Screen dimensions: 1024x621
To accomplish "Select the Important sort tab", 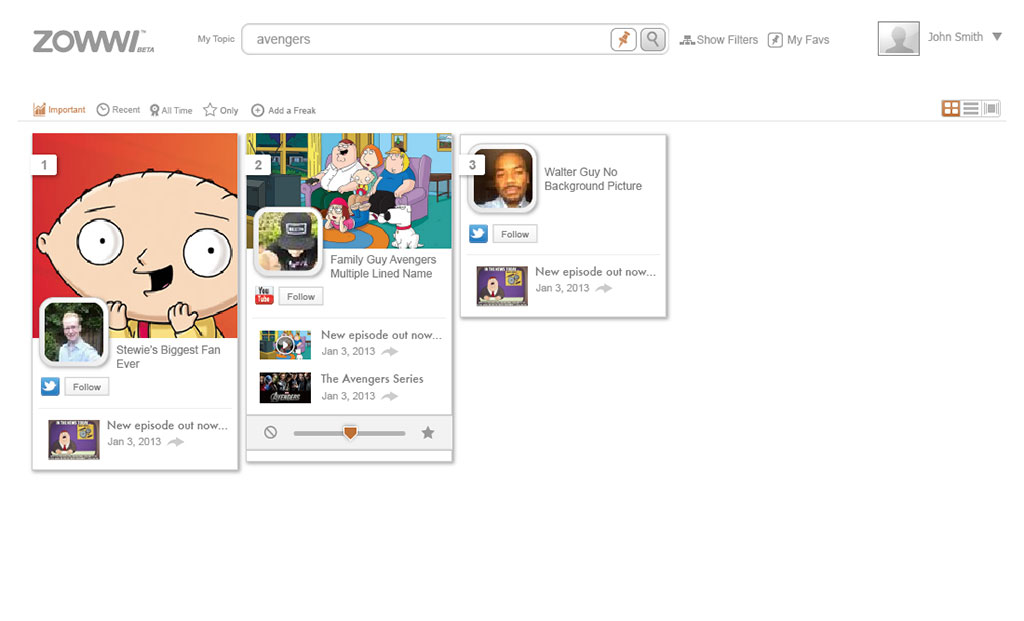I will (59, 110).
